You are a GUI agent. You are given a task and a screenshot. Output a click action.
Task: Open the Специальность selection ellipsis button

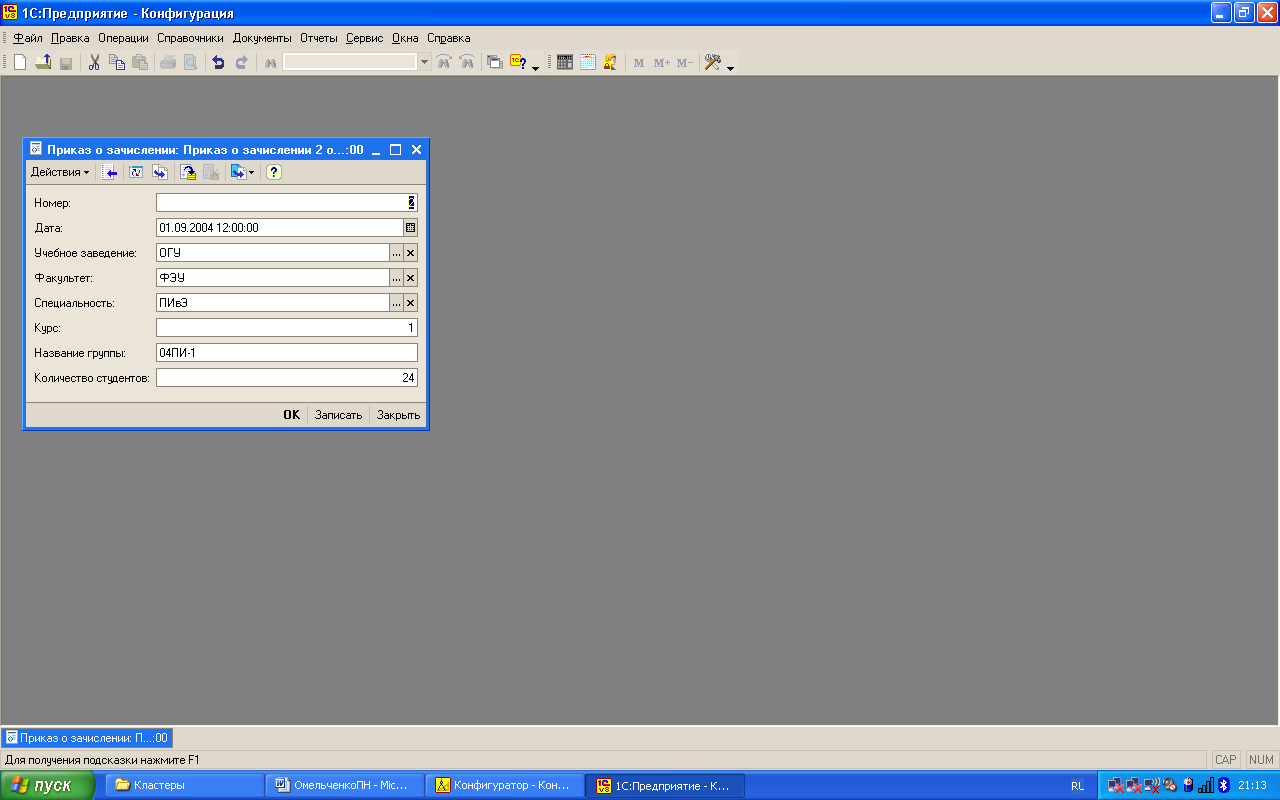[x=396, y=303]
